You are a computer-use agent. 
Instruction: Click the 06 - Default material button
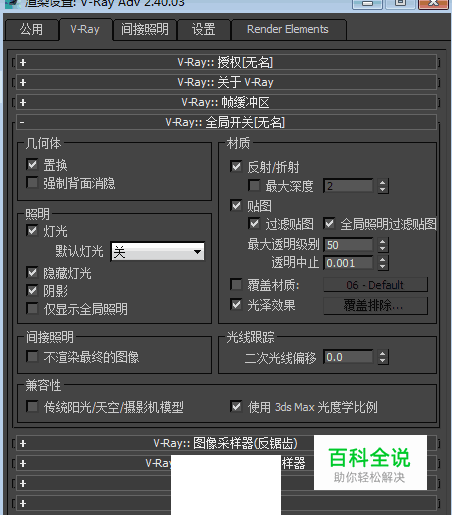[x=375, y=285]
